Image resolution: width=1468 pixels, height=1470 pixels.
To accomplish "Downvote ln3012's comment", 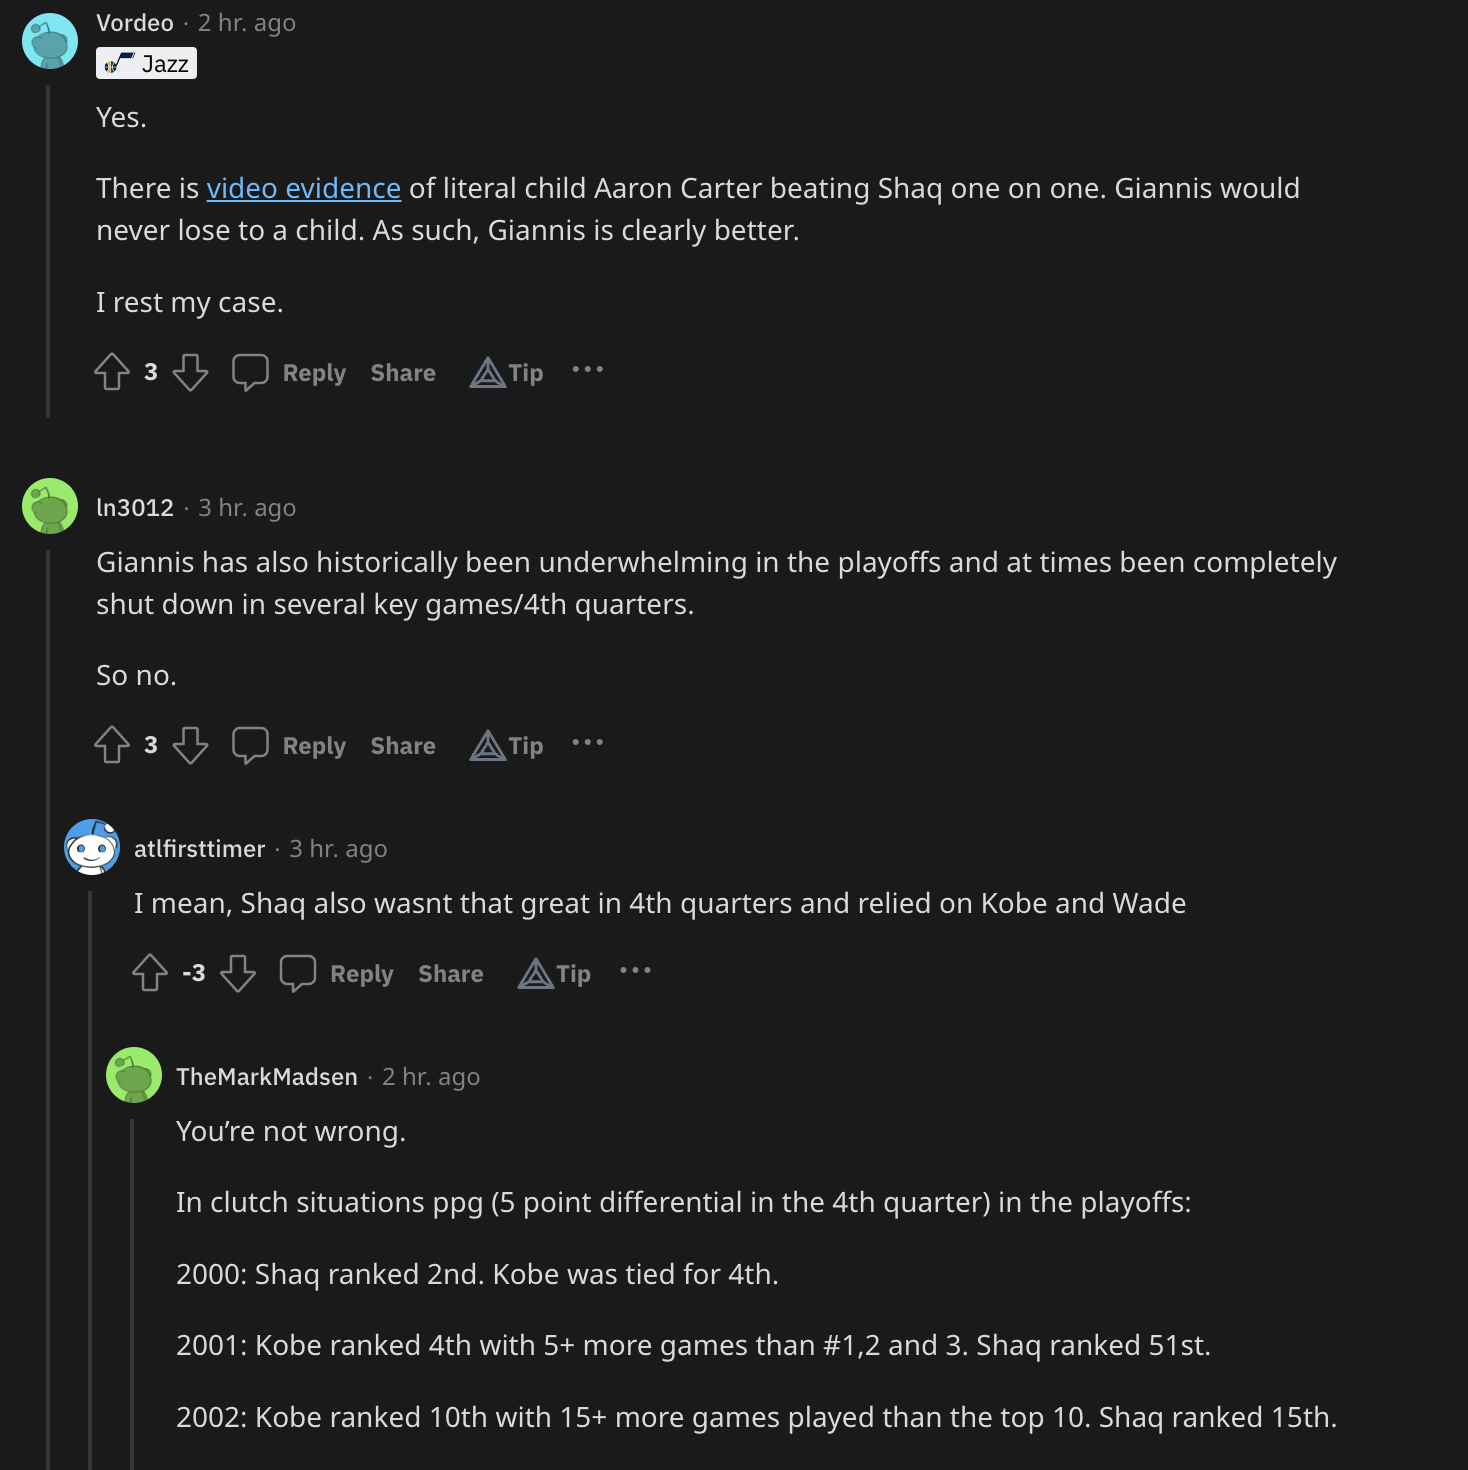I will click(x=190, y=745).
